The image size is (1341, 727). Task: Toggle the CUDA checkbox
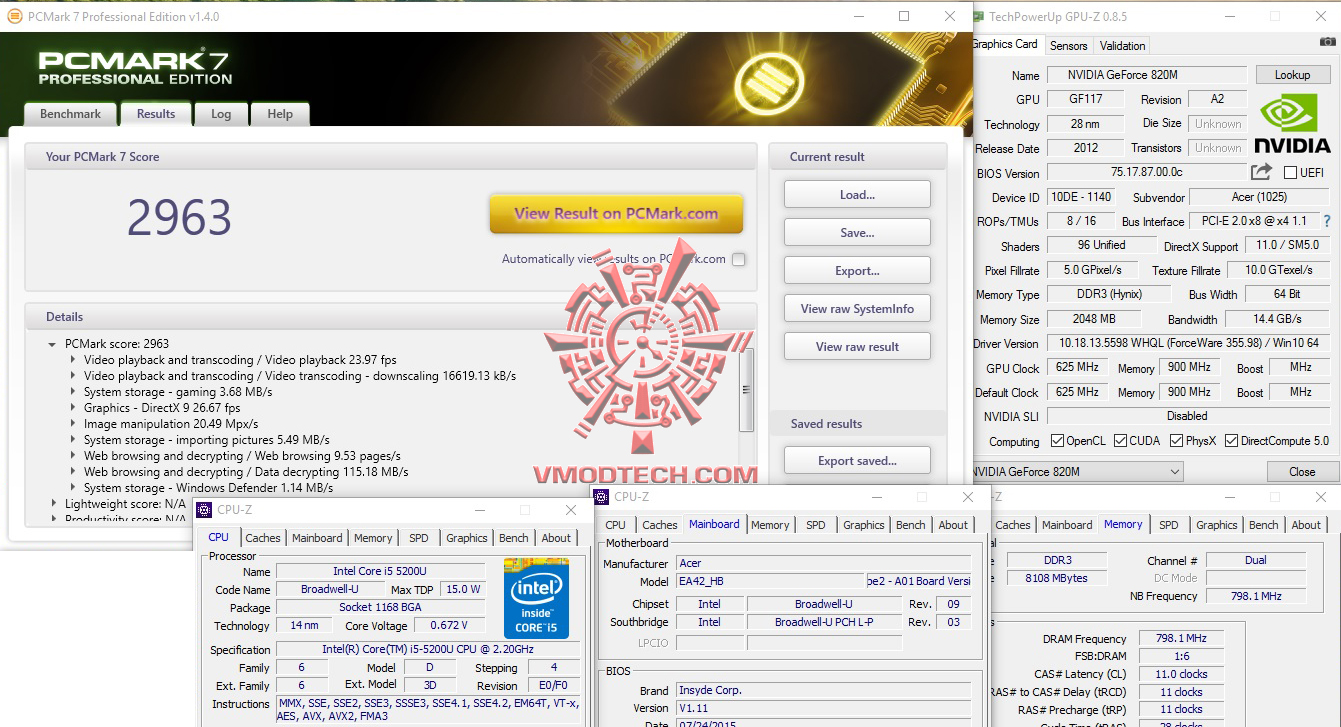click(x=1120, y=441)
